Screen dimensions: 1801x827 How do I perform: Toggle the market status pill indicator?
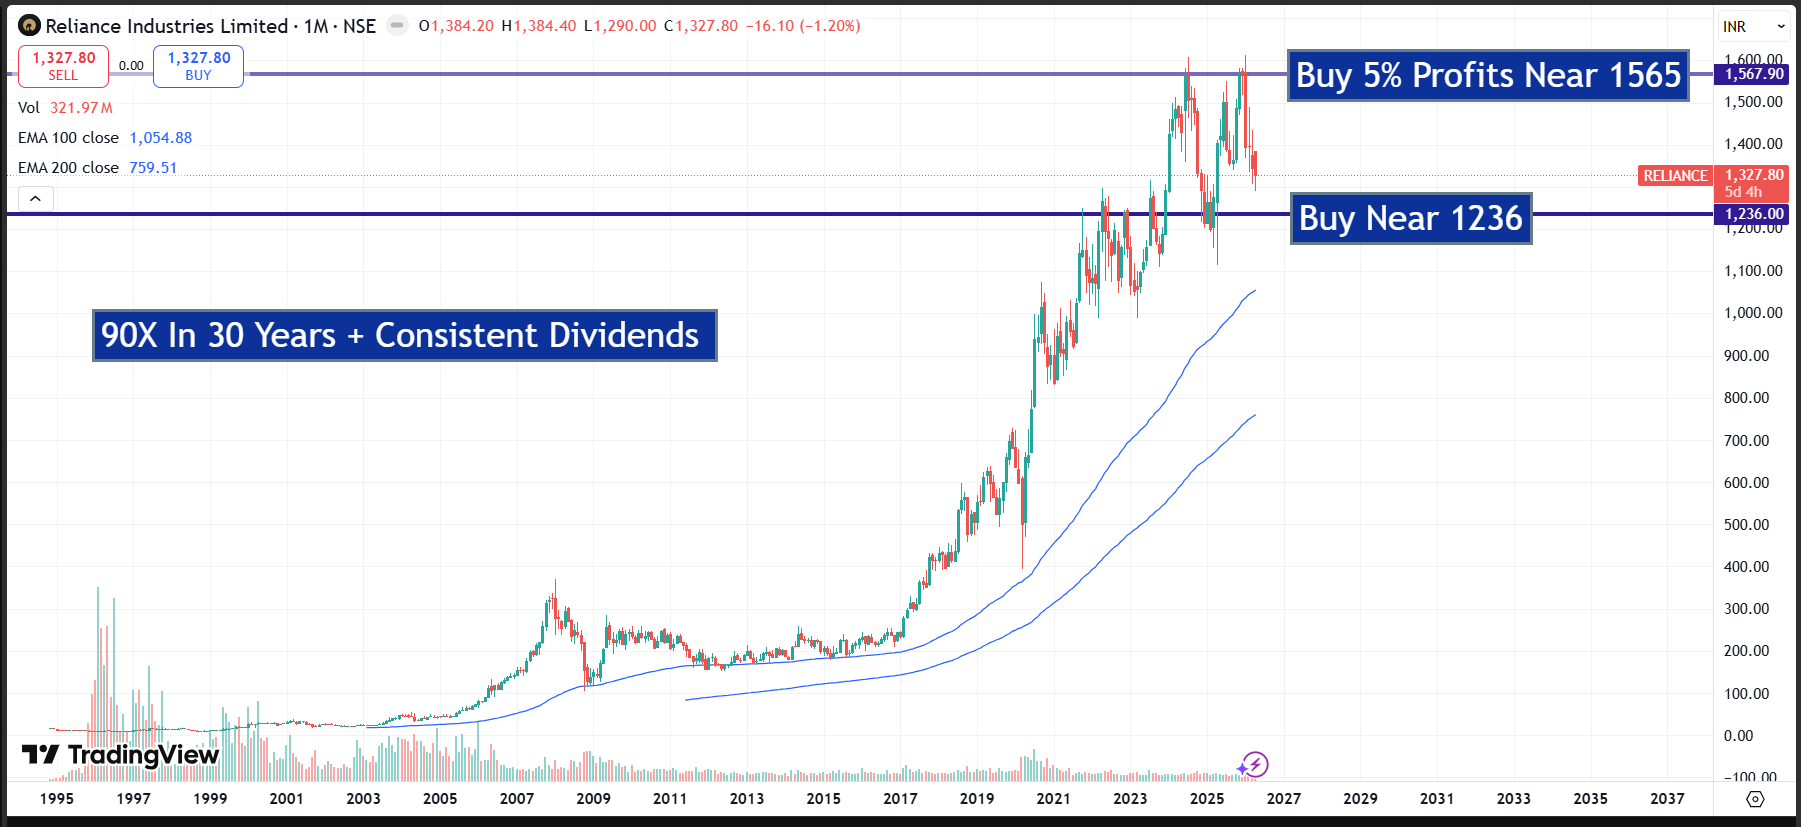coord(397,26)
